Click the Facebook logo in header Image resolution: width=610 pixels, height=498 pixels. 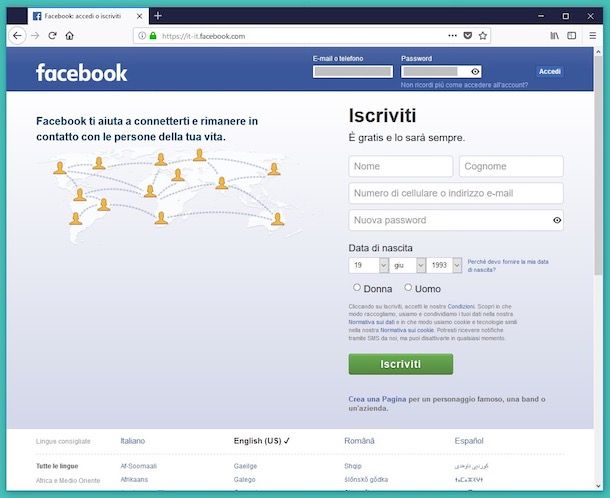click(81, 72)
